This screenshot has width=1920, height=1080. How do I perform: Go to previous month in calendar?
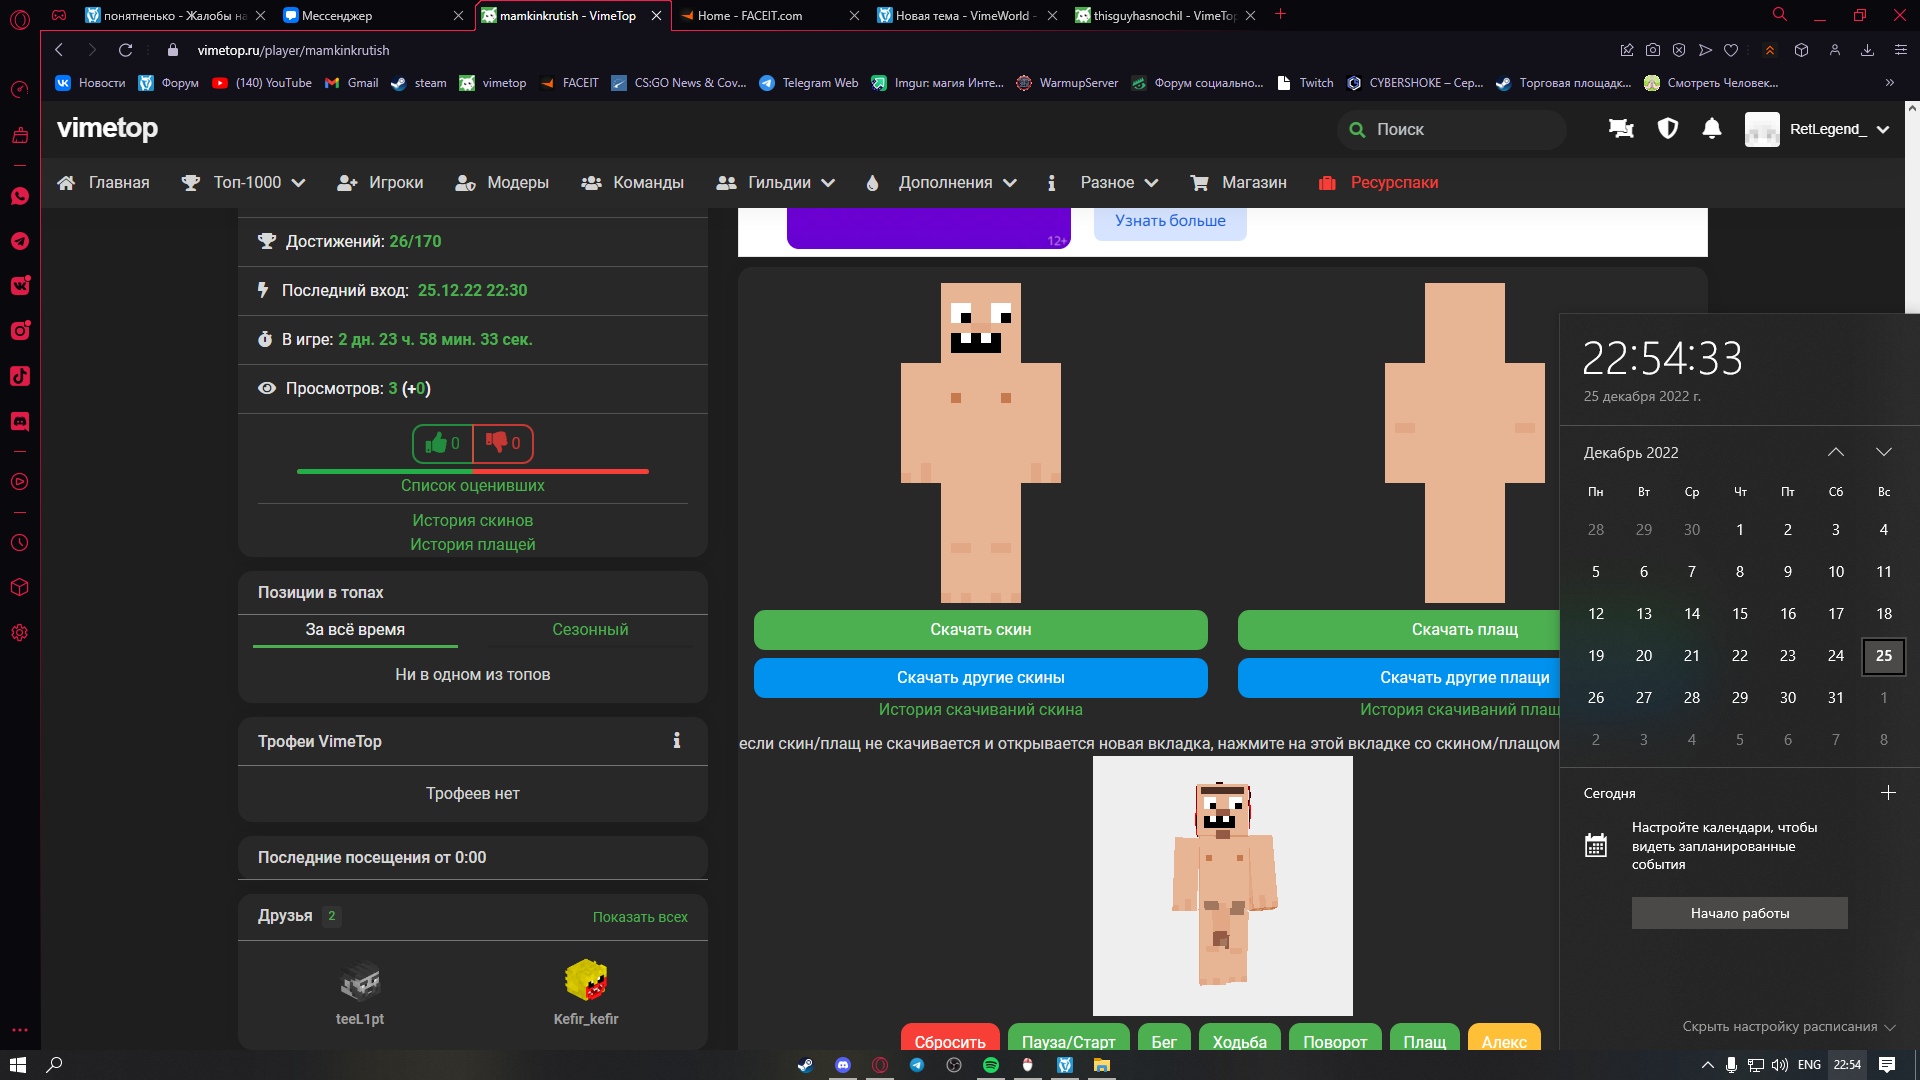tap(1835, 452)
